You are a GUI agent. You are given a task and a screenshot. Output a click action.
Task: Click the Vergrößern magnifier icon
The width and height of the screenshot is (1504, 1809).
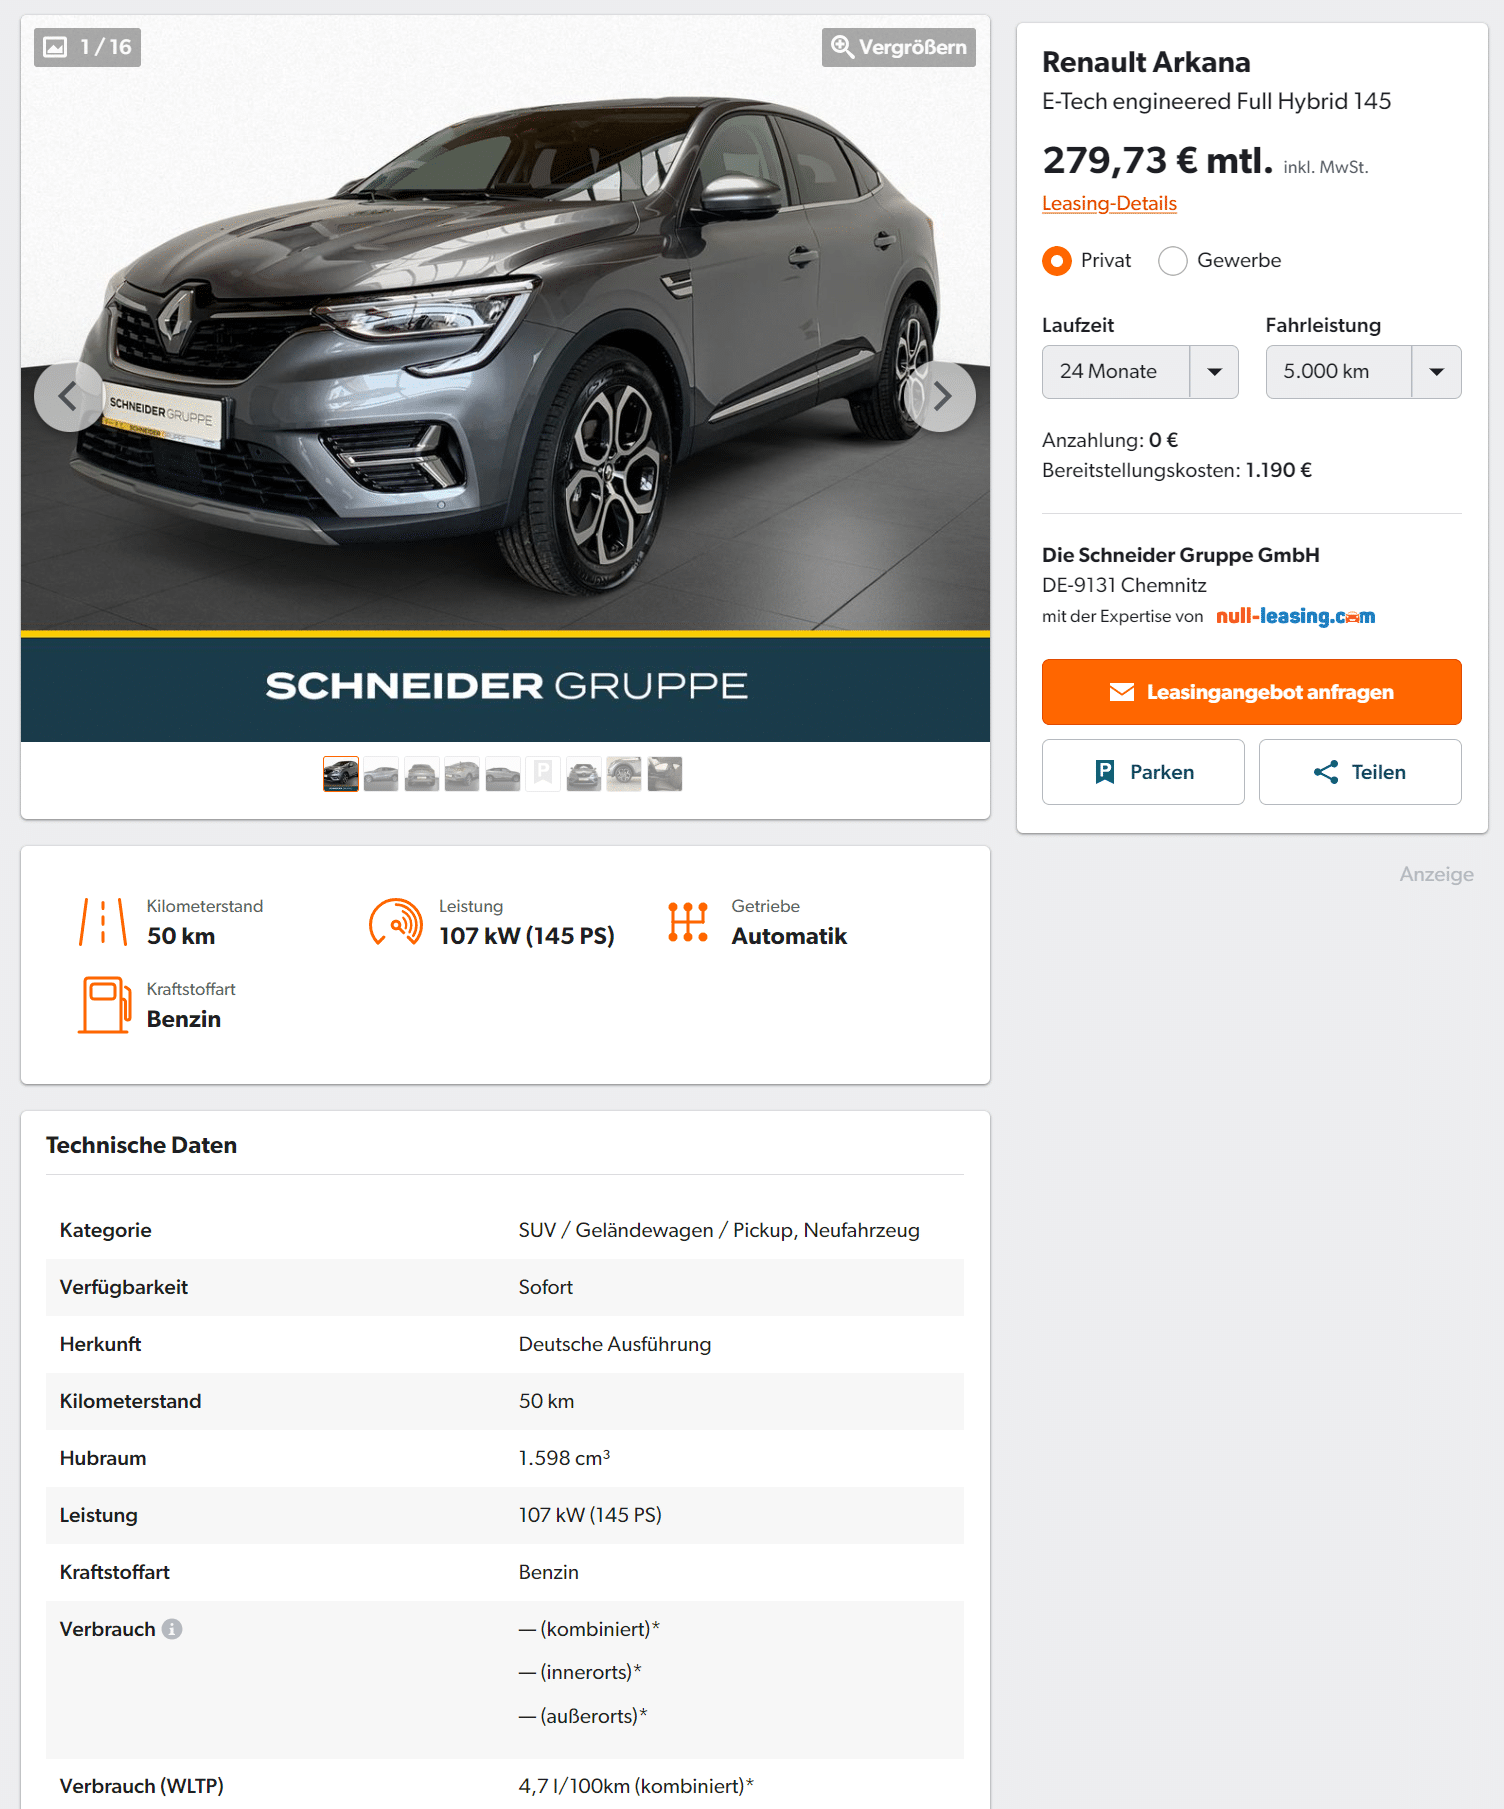pos(843,47)
